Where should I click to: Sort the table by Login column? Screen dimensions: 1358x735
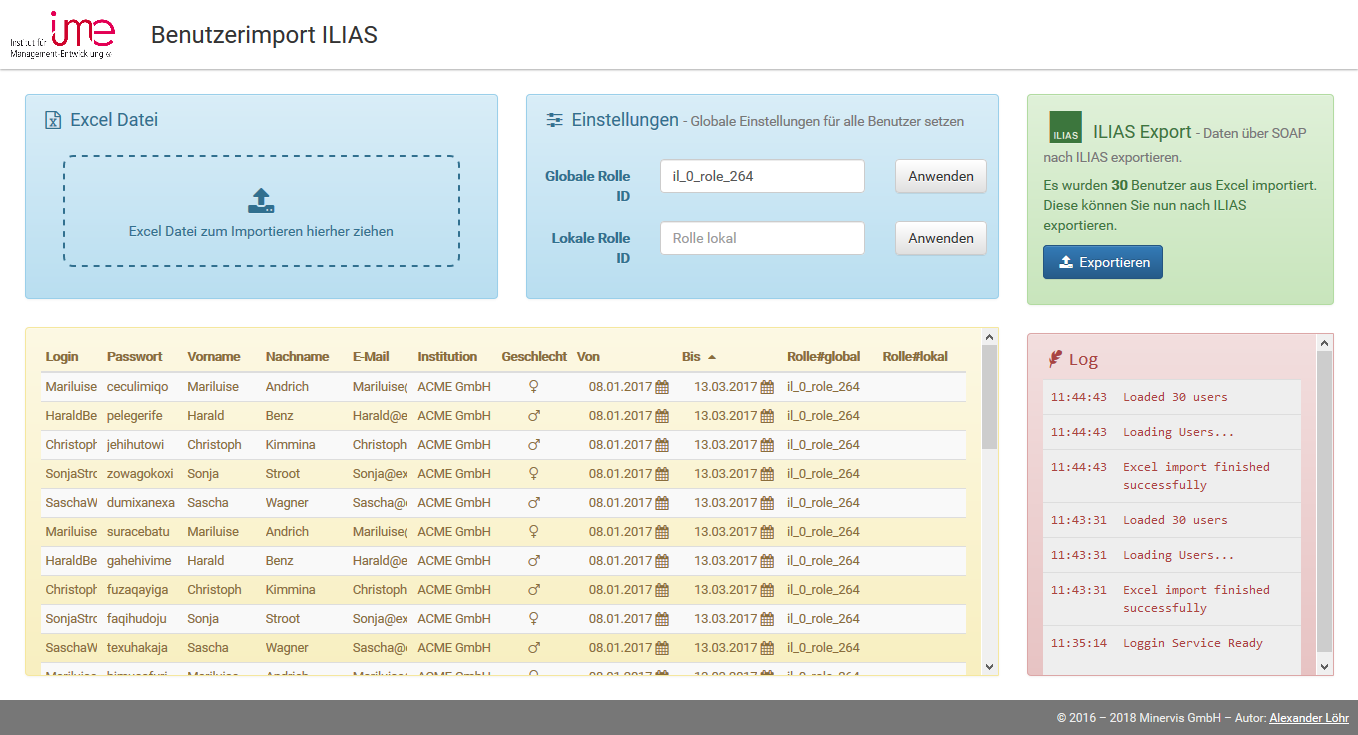pos(62,357)
